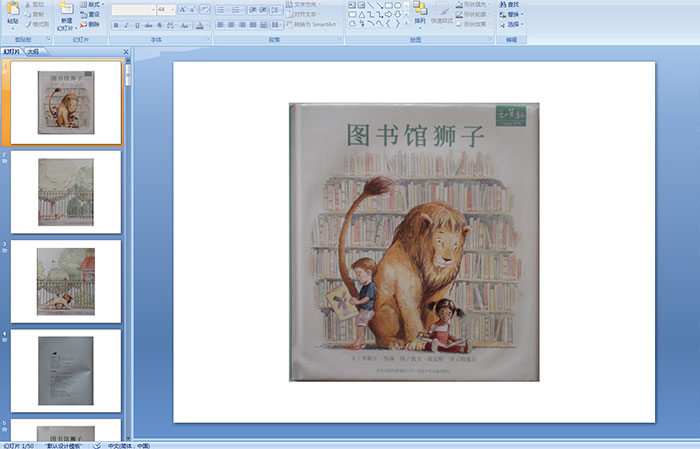This screenshot has width=700, height=449.
Task: Close the slides pane with X
Action: tap(126, 52)
